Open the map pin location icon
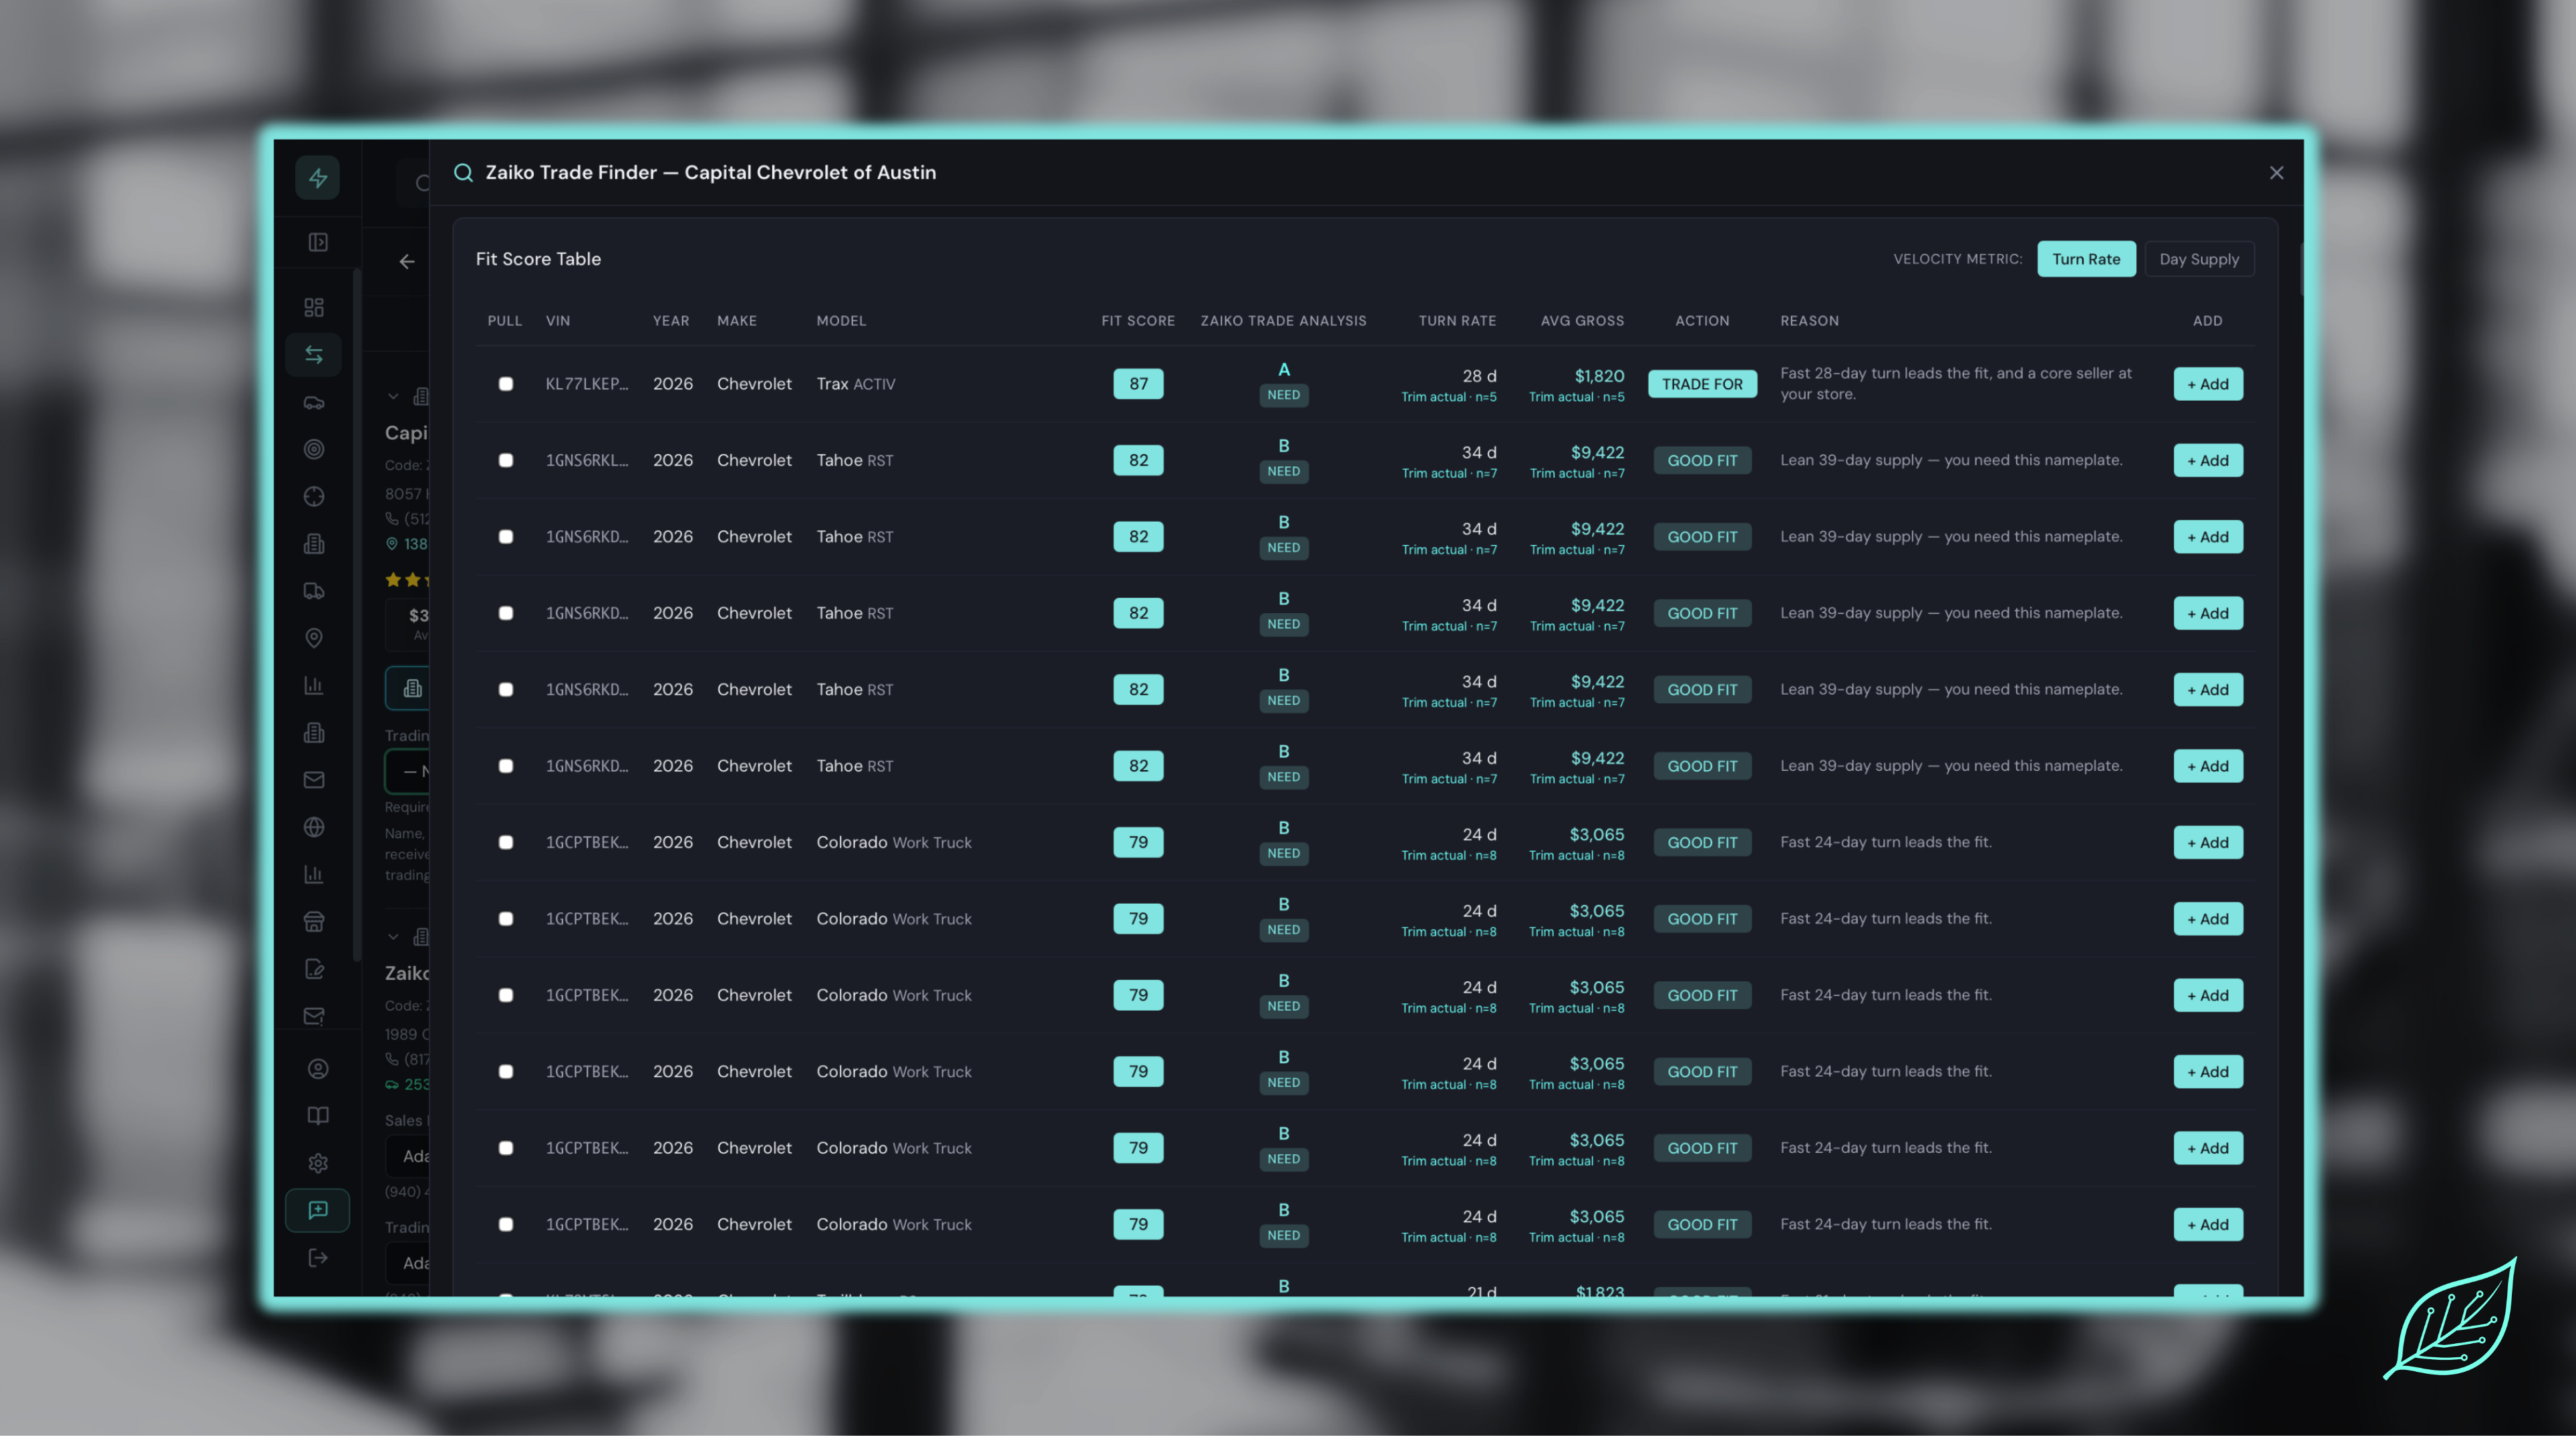2576x1436 pixels. pyautogui.click(x=314, y=638)
